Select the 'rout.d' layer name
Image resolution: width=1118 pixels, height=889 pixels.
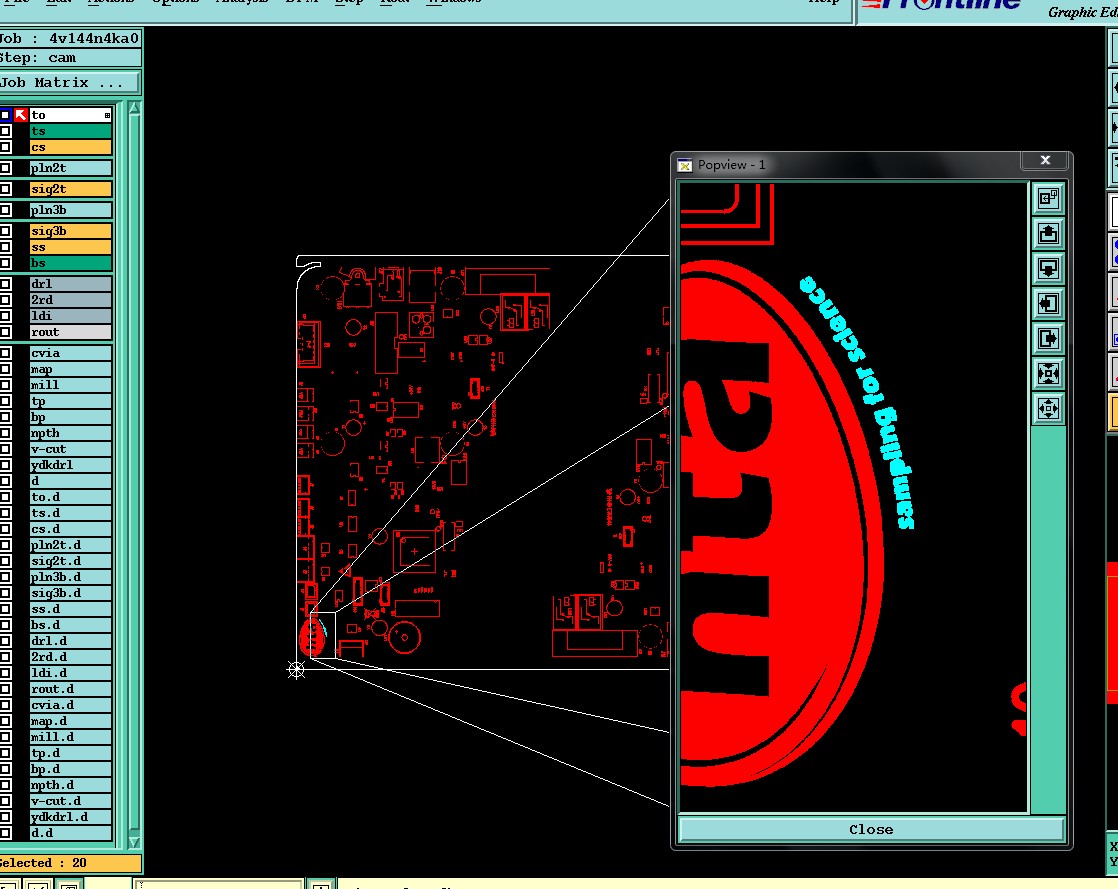pyautogui.click(x=71, y=689)
